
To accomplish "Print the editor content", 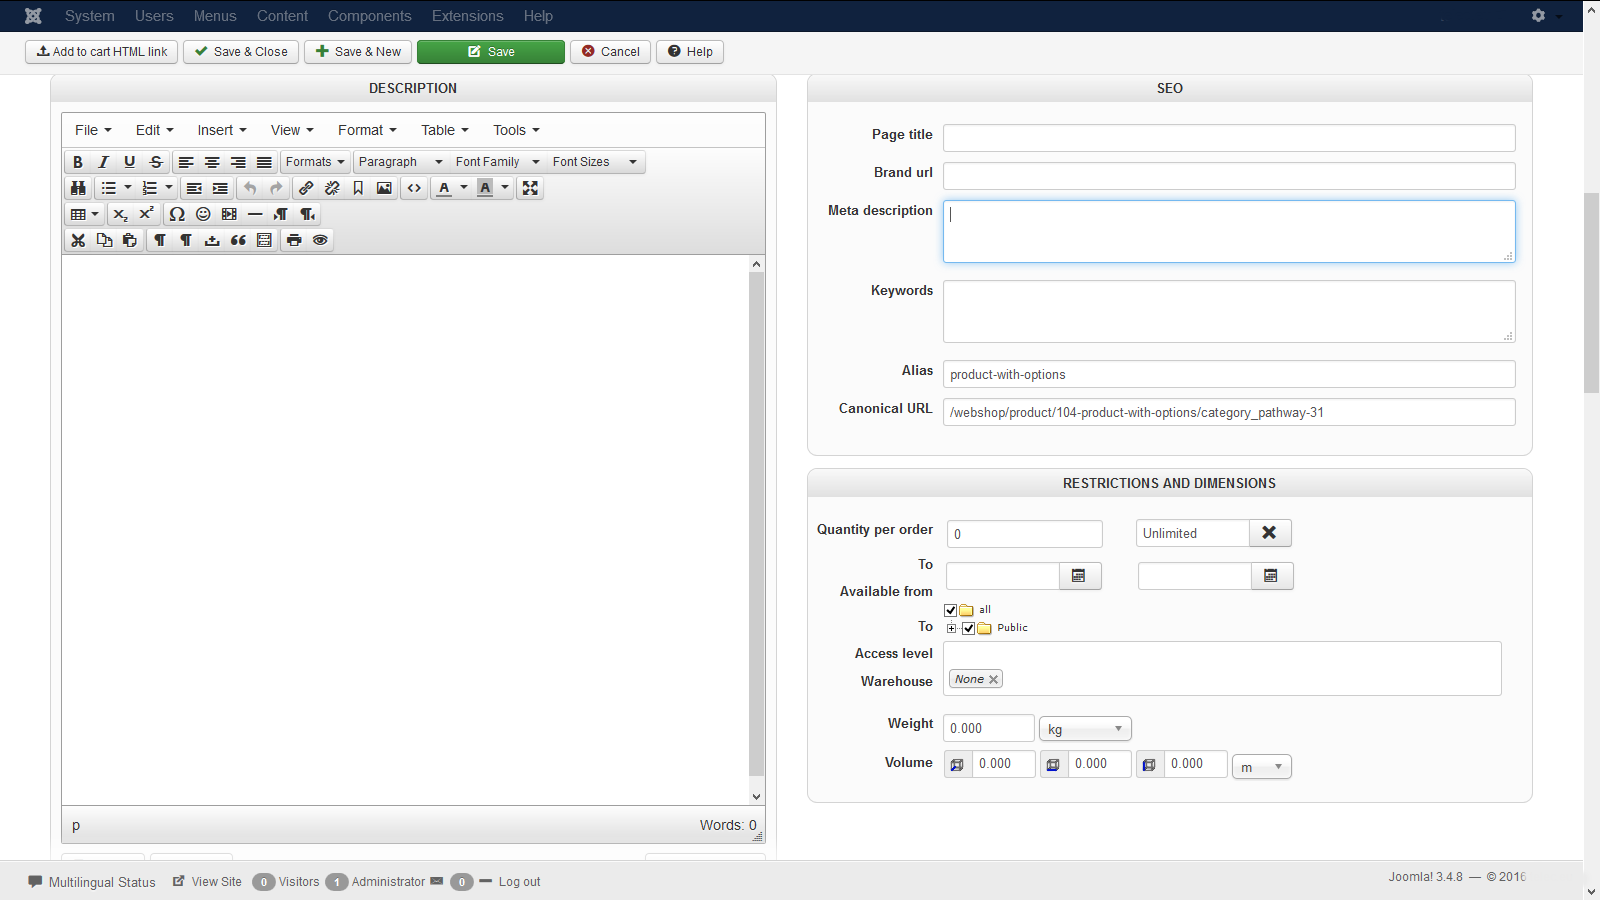I will point(294,240).
